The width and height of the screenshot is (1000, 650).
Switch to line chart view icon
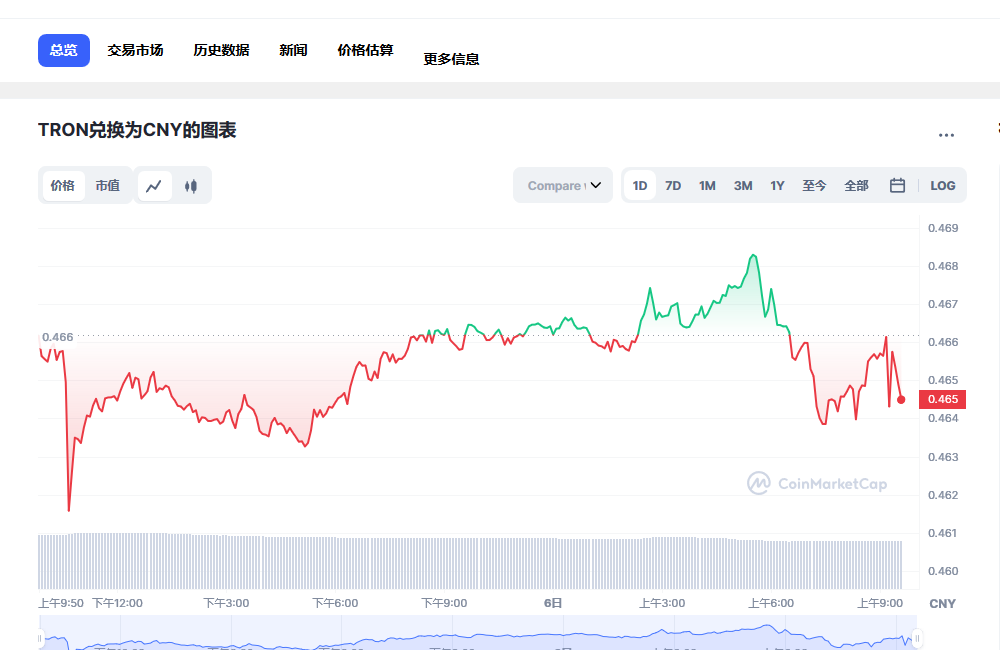coord(154,186)
